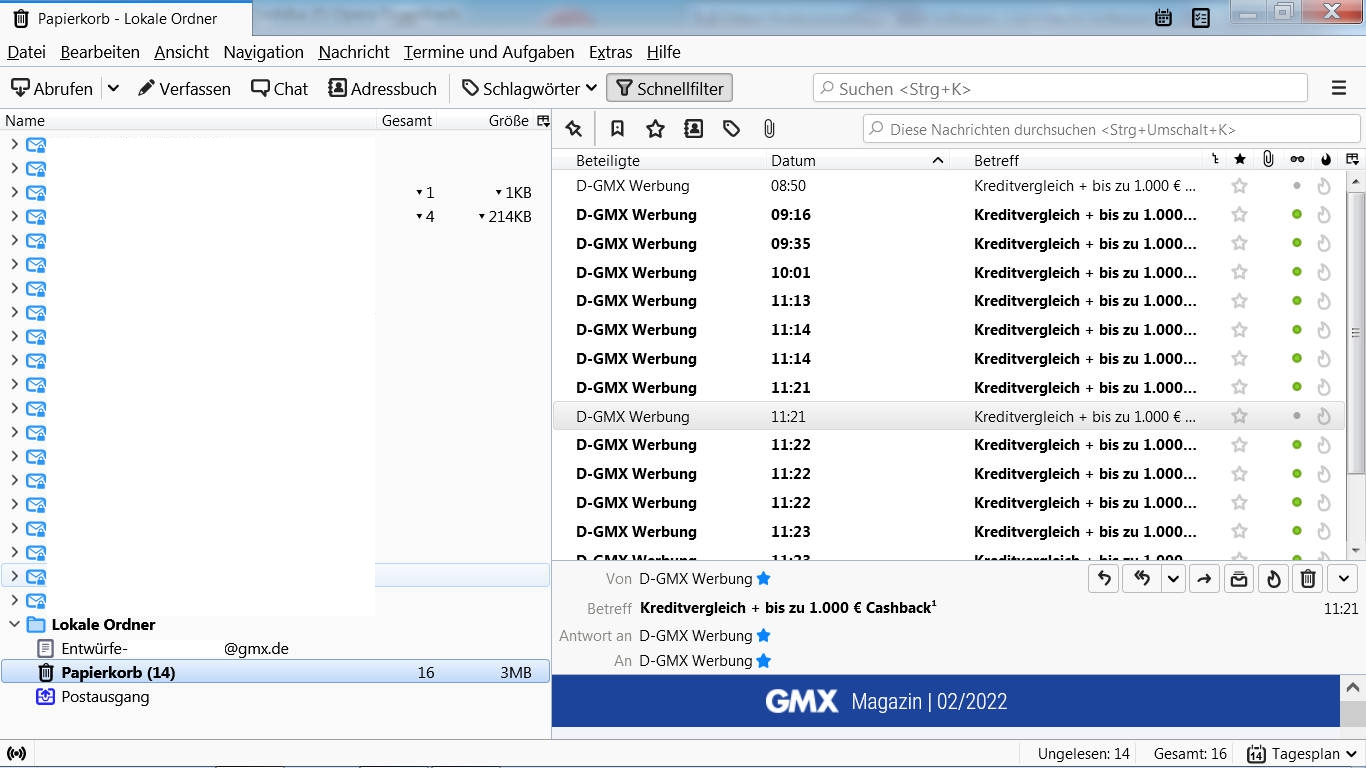Viewport: 1366px width, 768px height.
Task: Open the Tagesplan pane in status bar
Action: point(1302,754)
